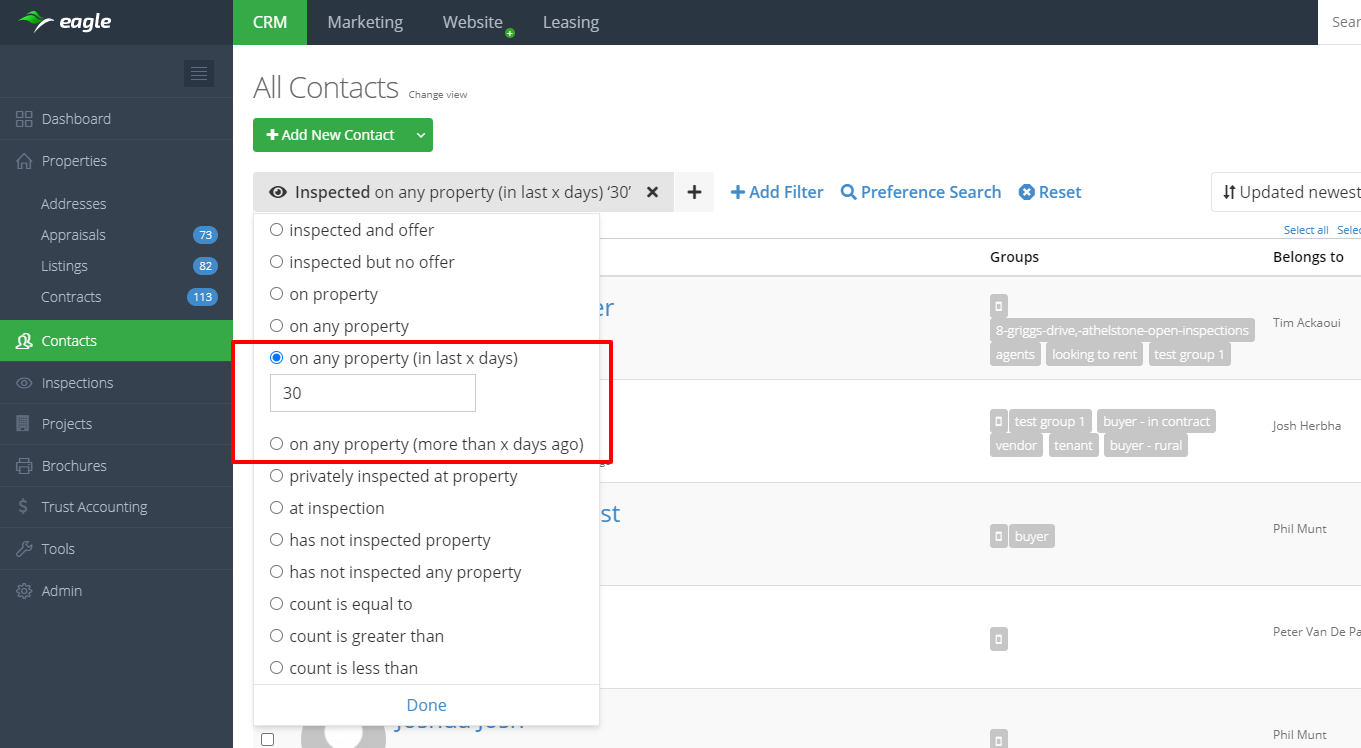Go to Inspections in the sidebar
1361x748 pixels.
tap(77, 383)
